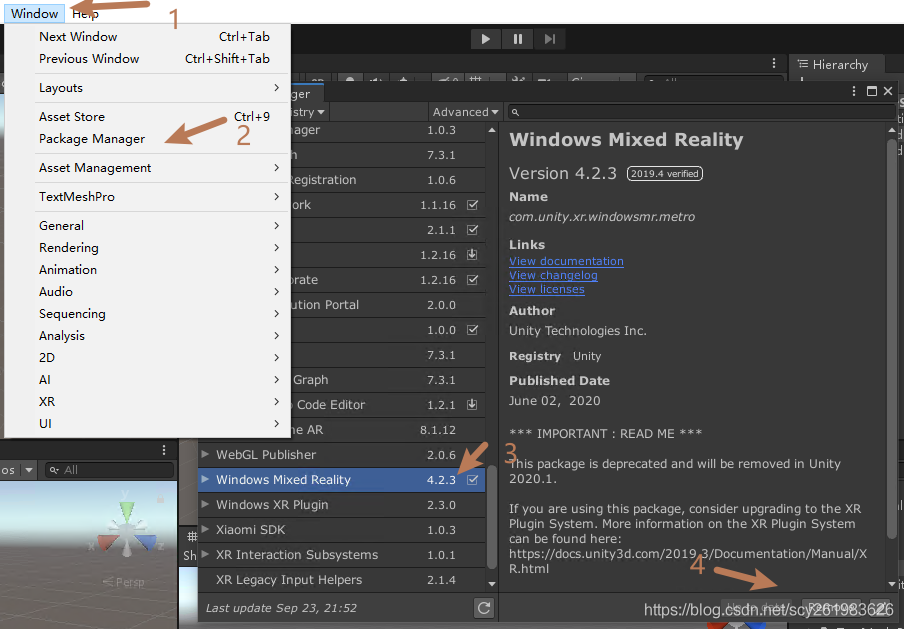Open the View documentation link

(x=566, y=261)
